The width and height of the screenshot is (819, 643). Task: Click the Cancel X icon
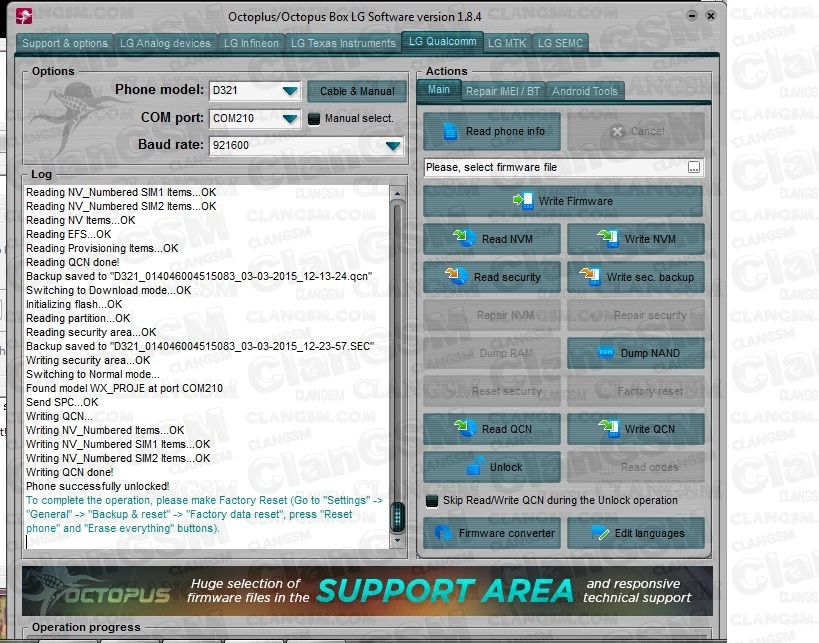617,131
